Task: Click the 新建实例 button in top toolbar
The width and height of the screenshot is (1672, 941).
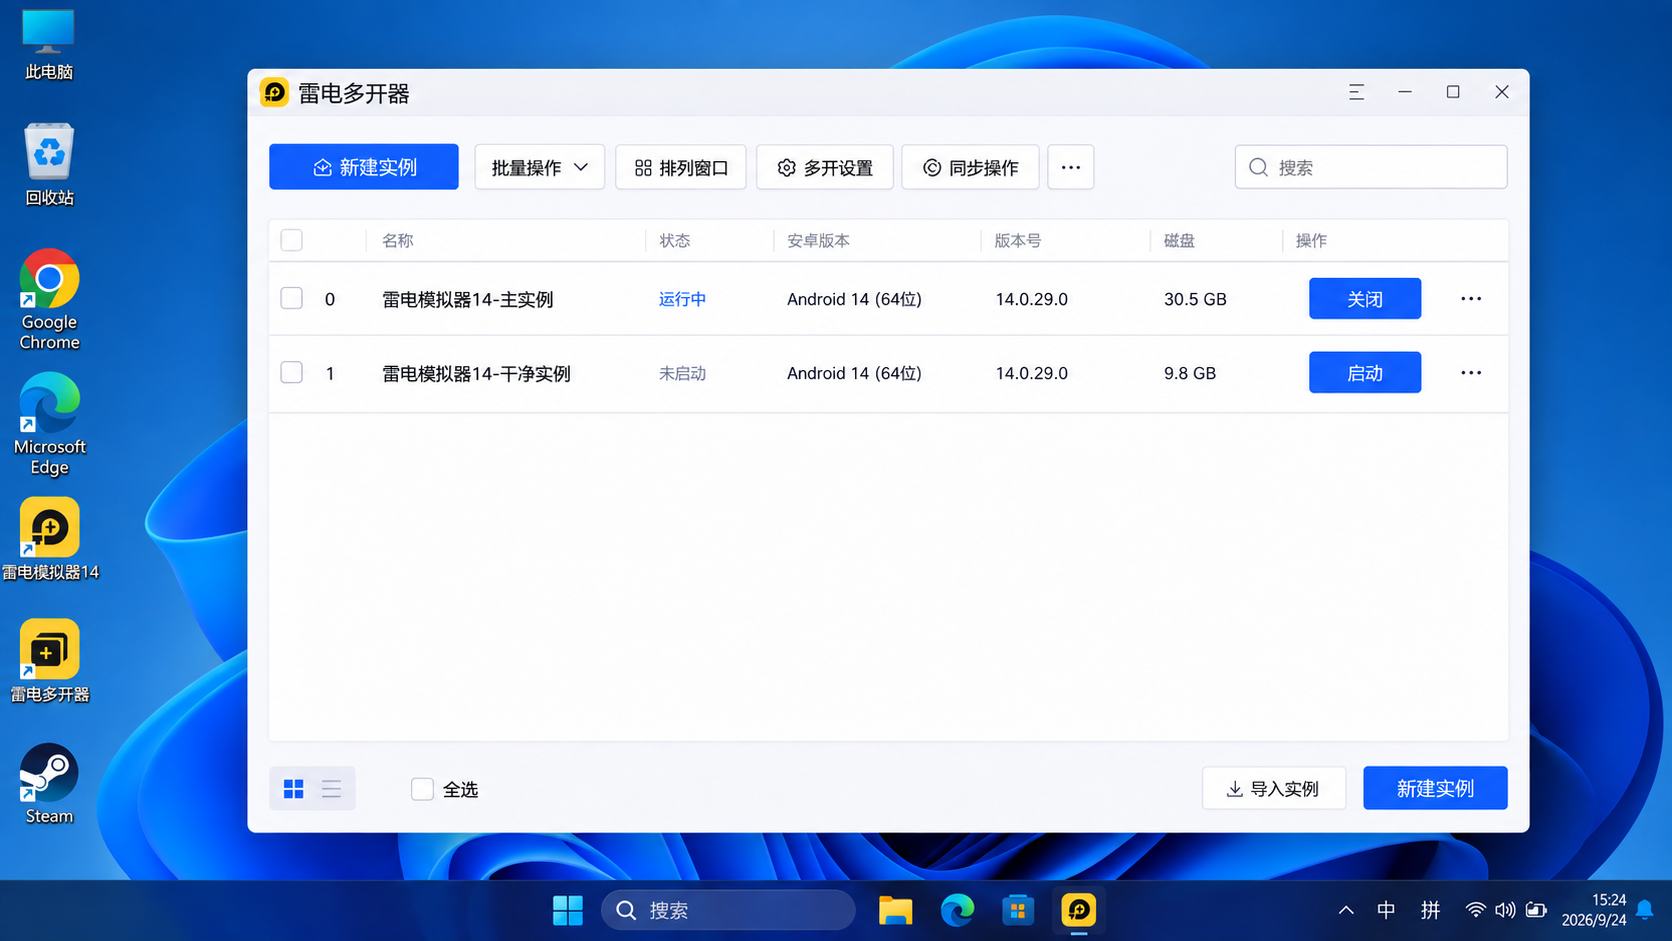Action: 363,167
